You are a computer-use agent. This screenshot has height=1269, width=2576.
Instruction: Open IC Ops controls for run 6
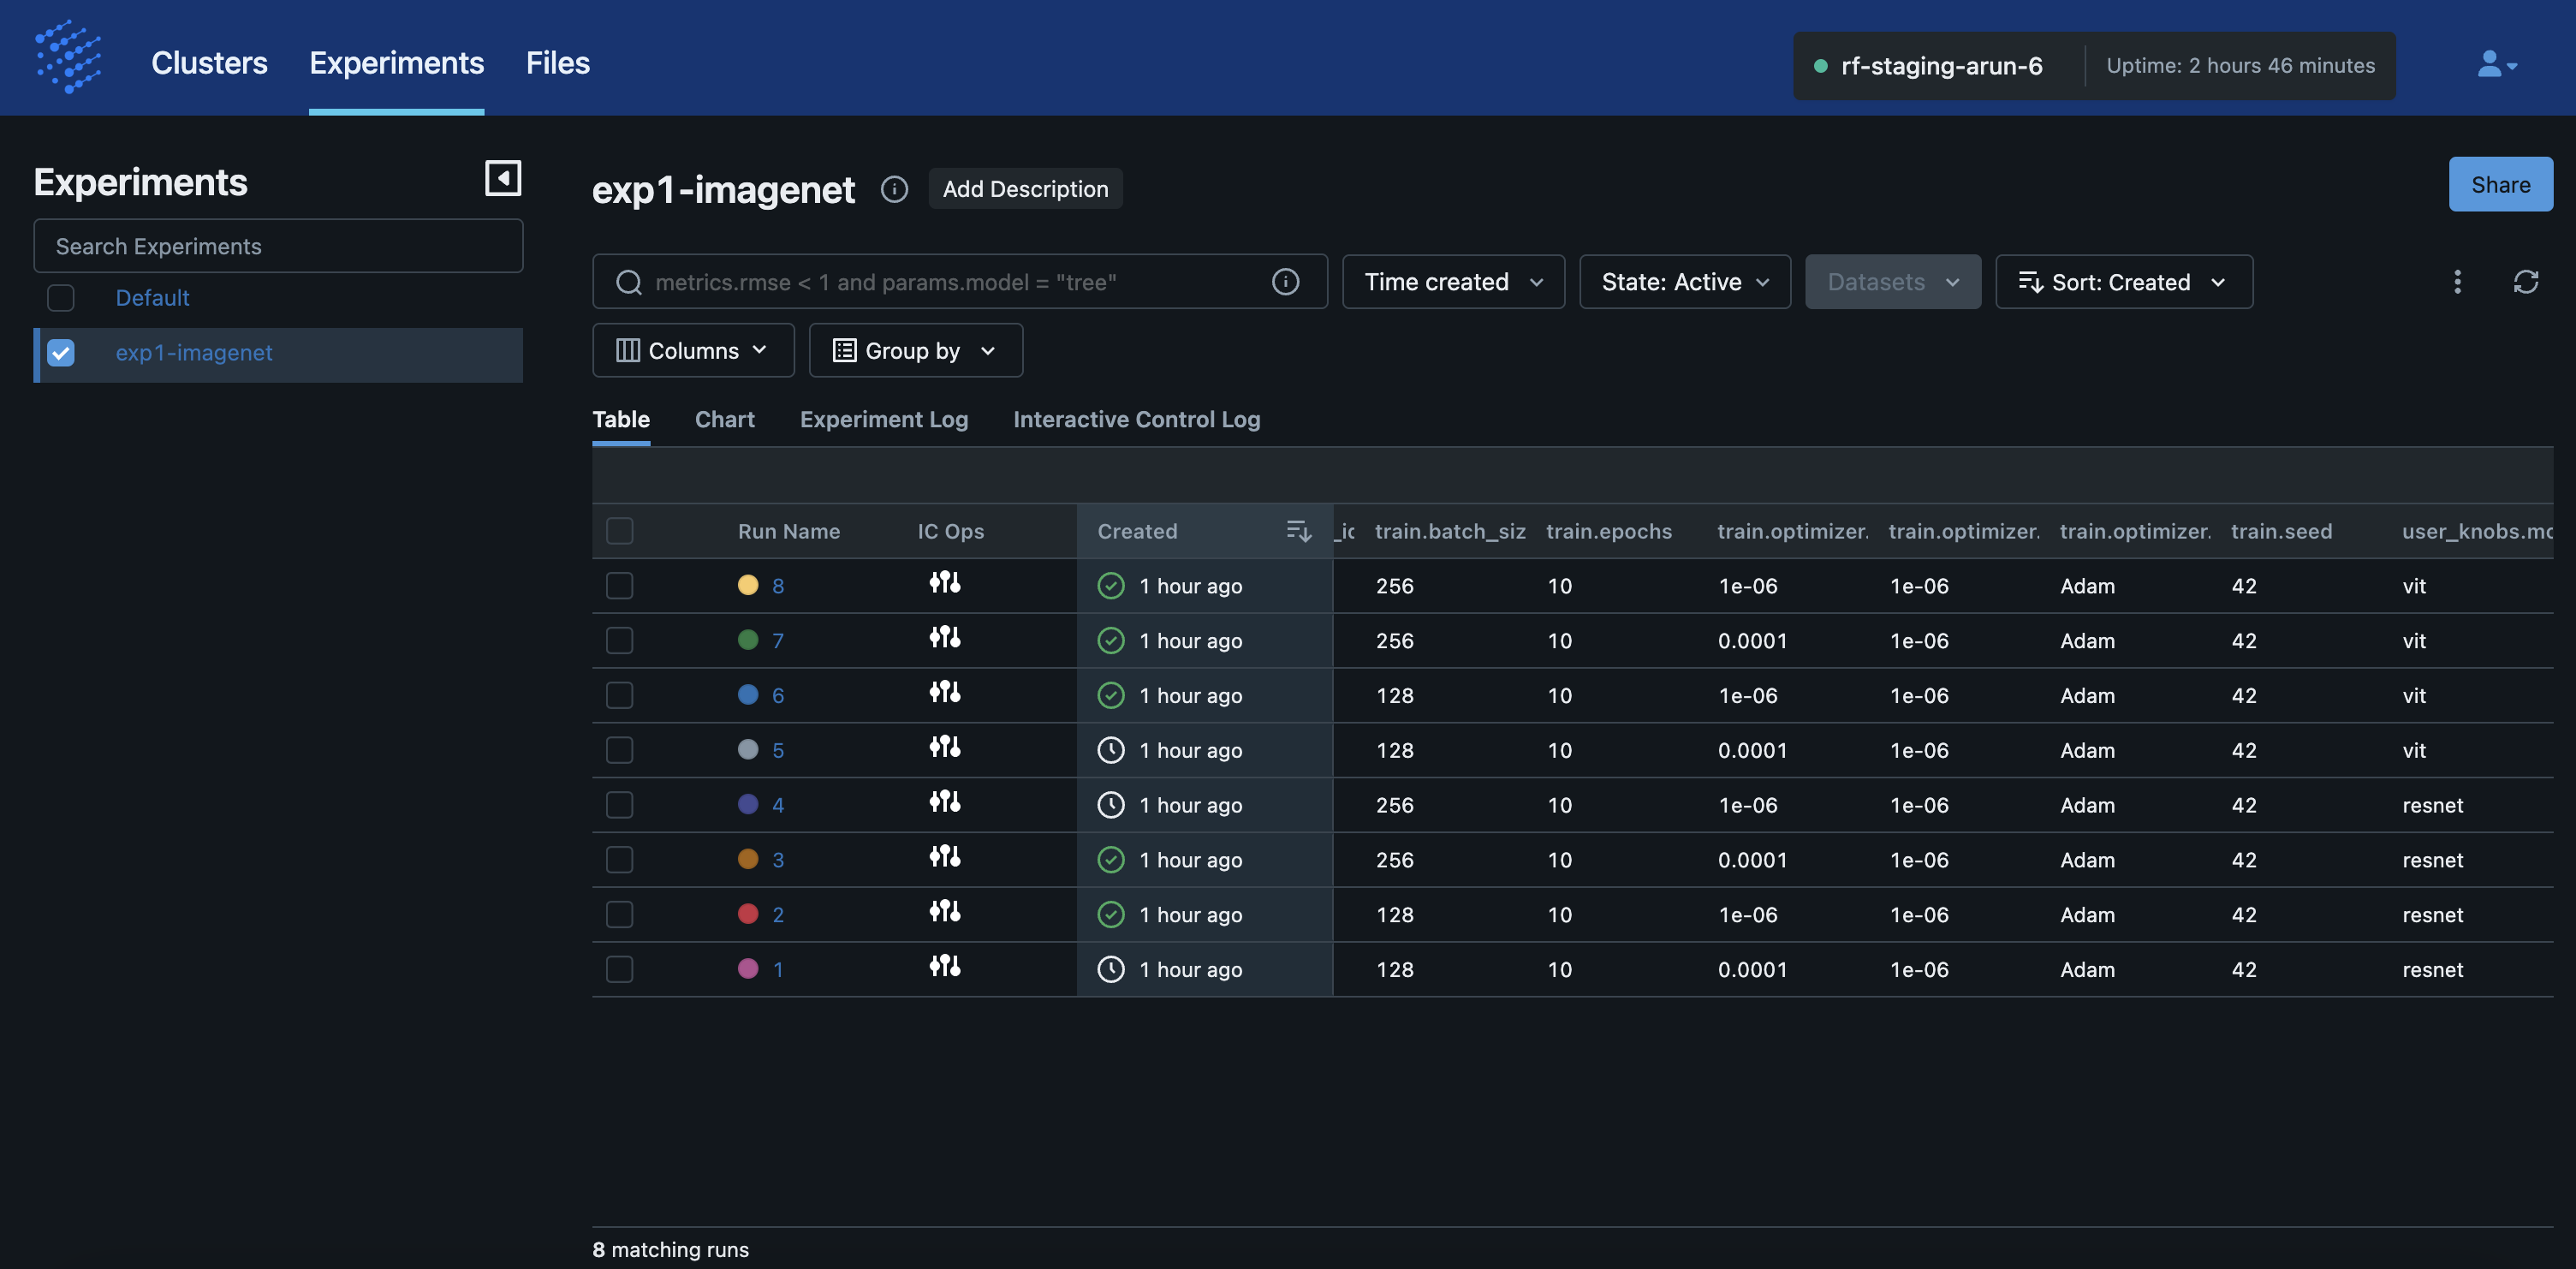944,693
